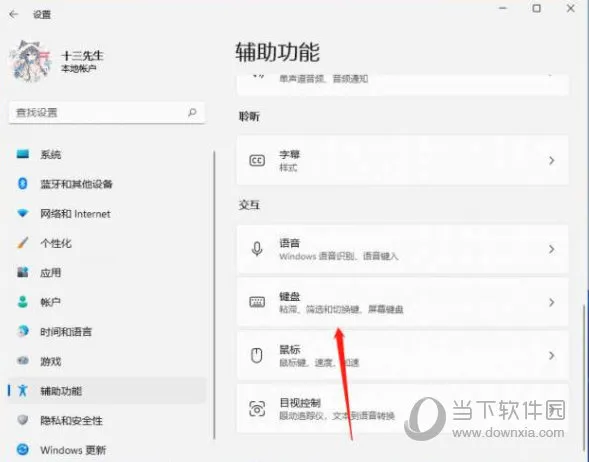The width and height of the screenshot is (589, 462).
Task: Open the user profile avatar
Action: click(x=30, y=61)
